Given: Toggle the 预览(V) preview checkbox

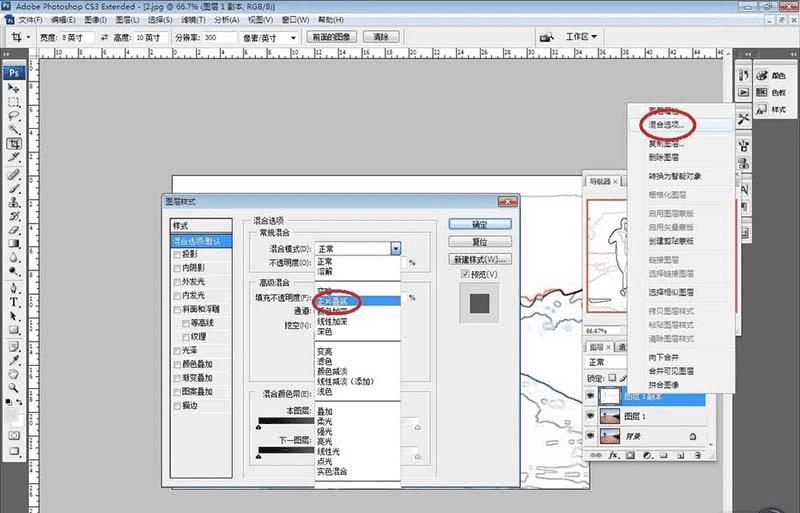Looking at the screenshot, I should (x=465, y=274).
